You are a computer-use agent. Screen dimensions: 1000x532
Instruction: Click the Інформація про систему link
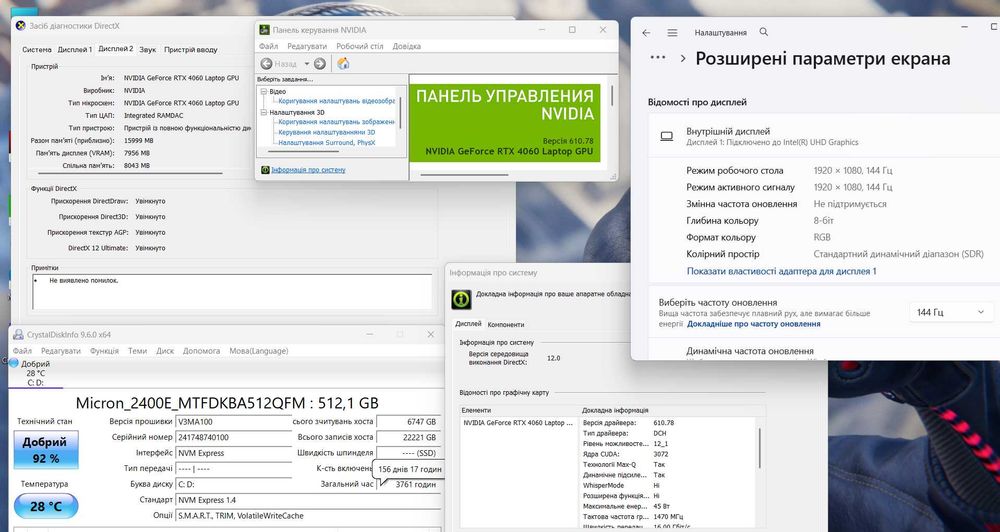coord(308,170)
